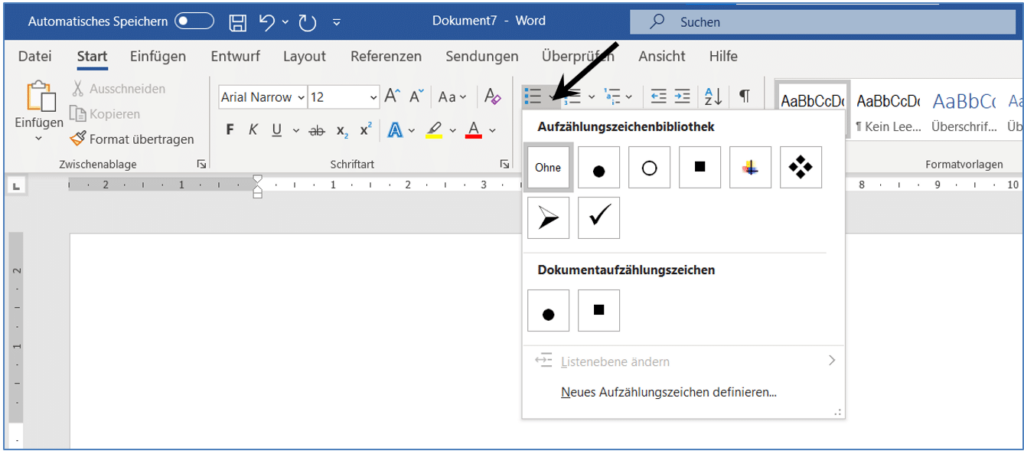1024x451 pixels.
Task: Expand the Einfügen paste dropdown arrow
Action: point(39,138)
